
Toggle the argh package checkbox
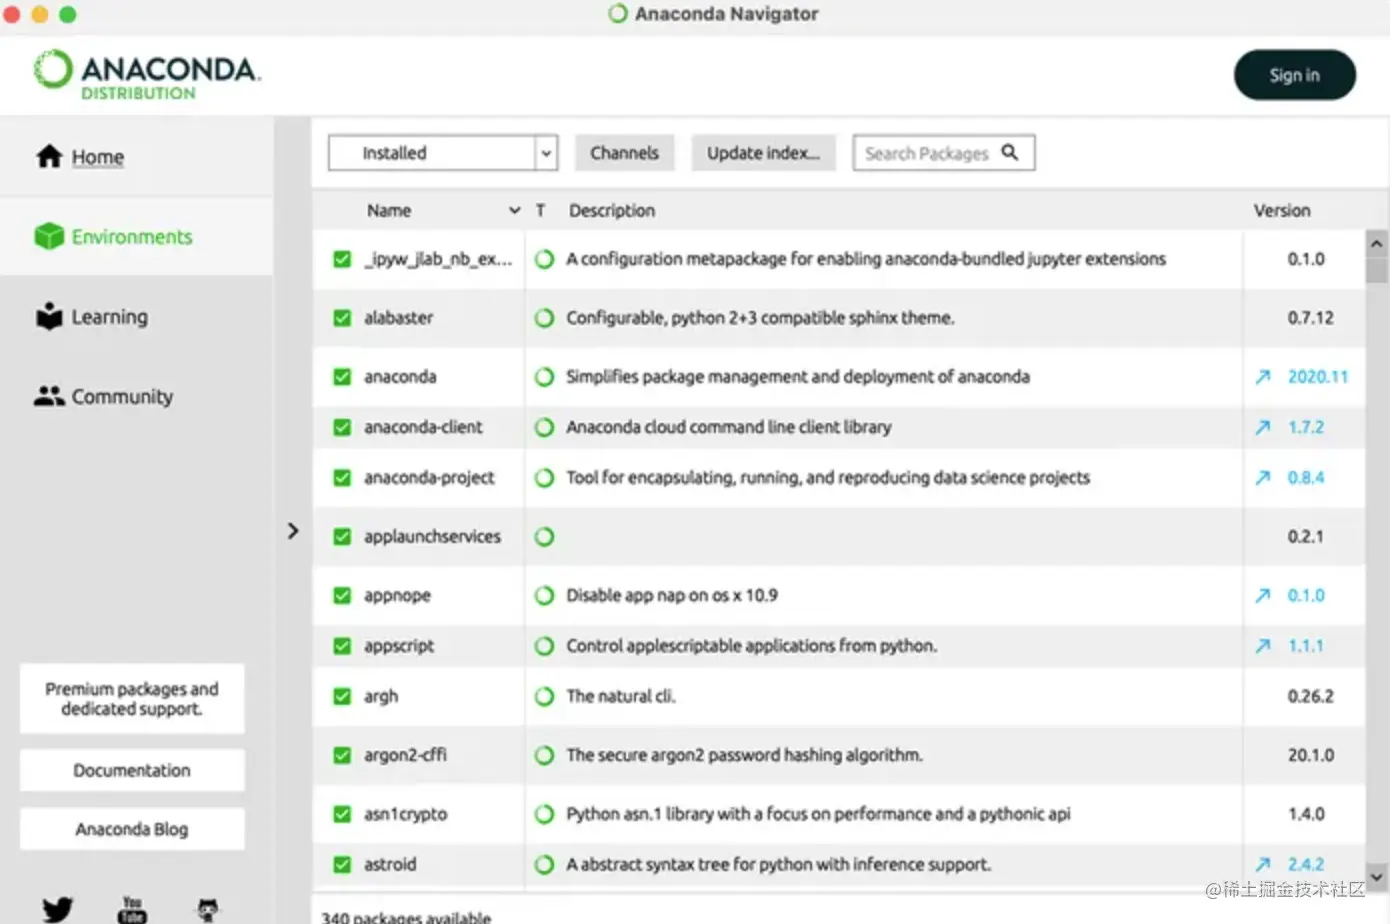pos(342,696)
